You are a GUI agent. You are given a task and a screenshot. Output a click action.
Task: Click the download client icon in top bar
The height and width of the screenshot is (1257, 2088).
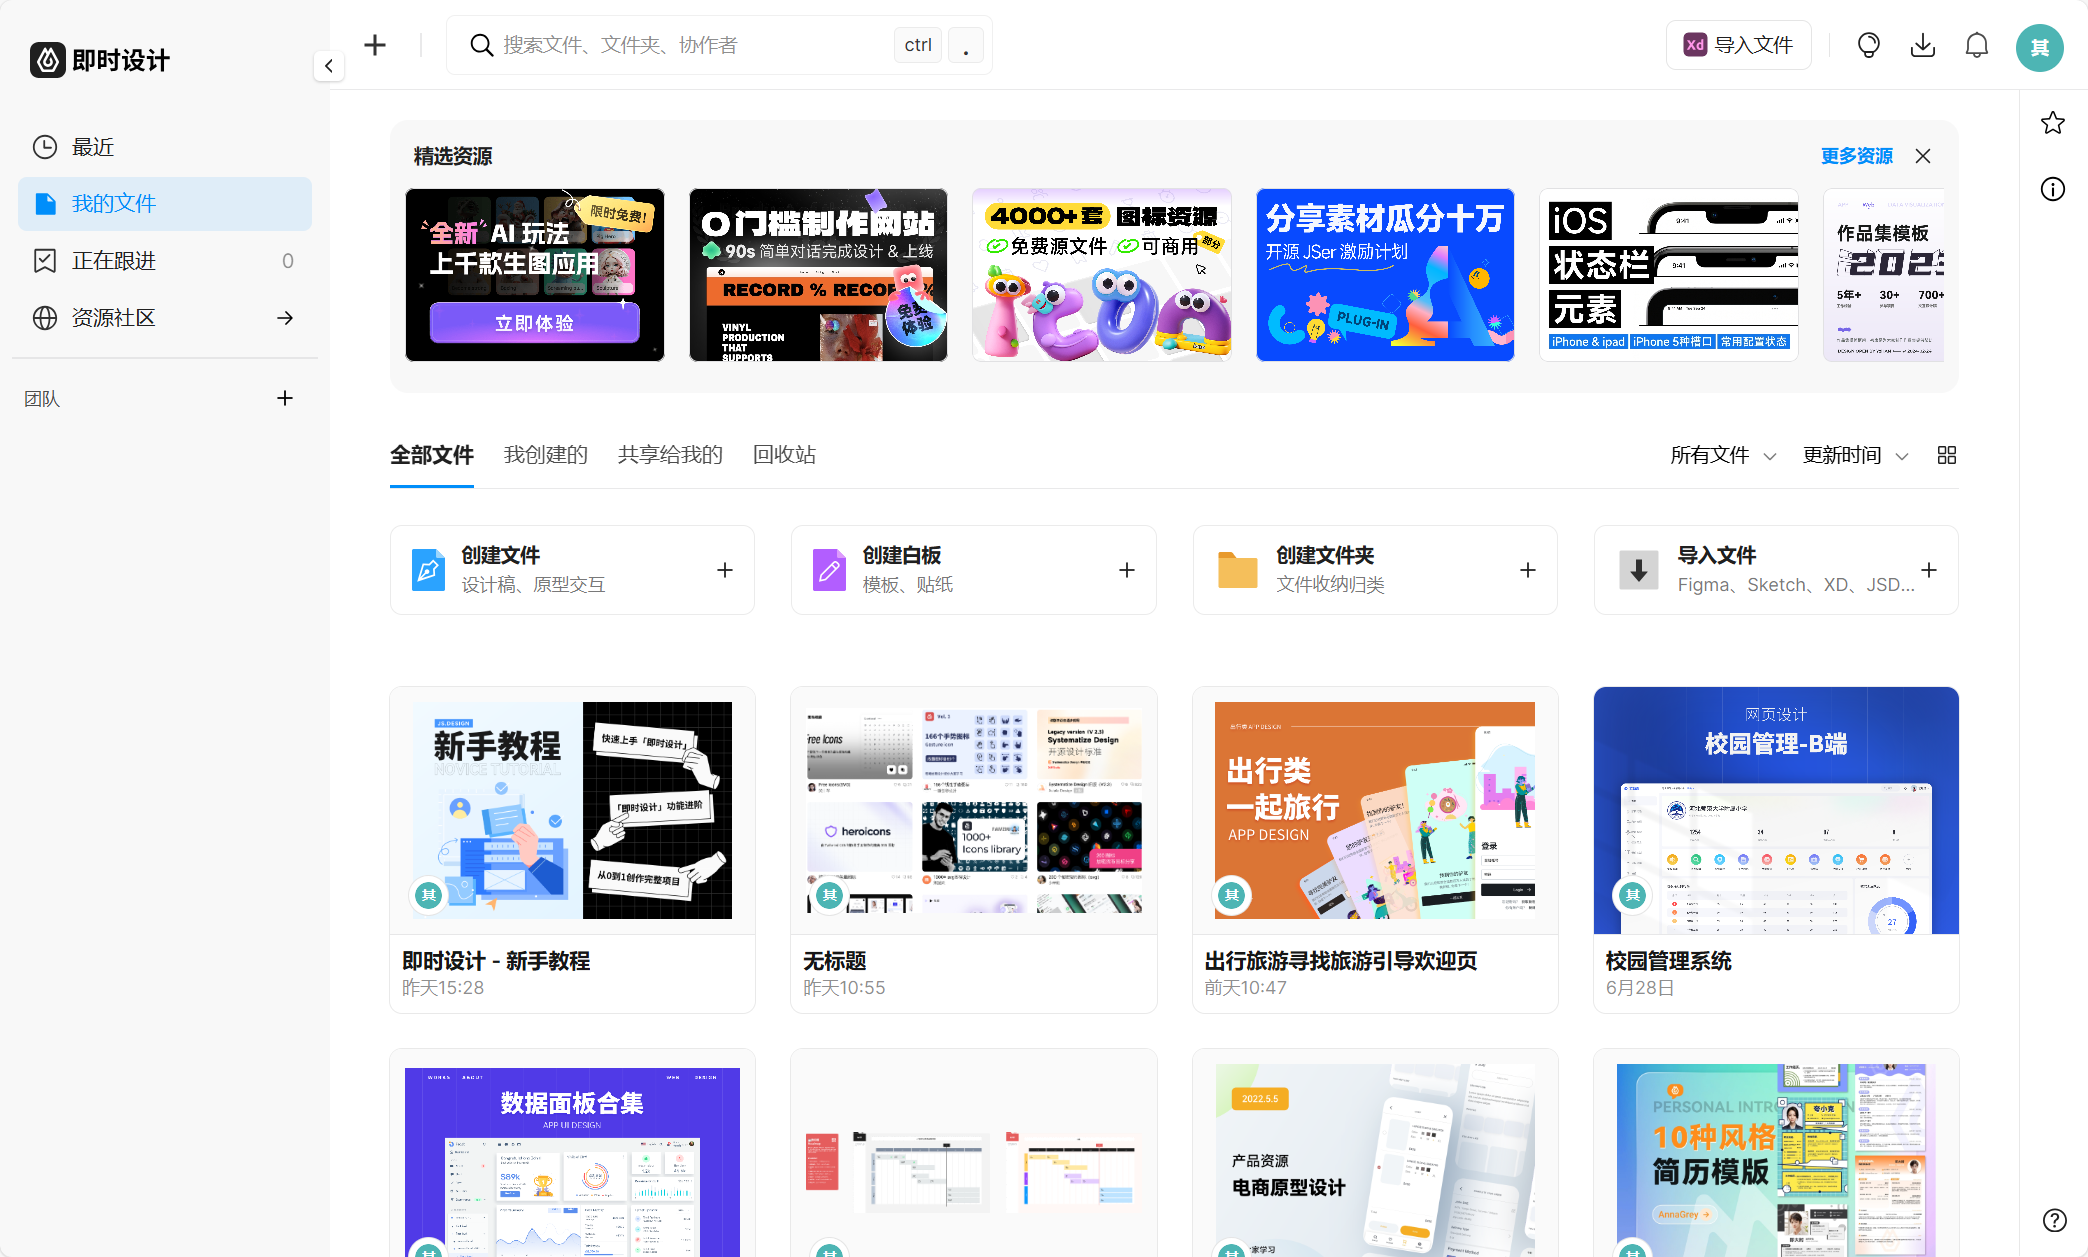1922,45
